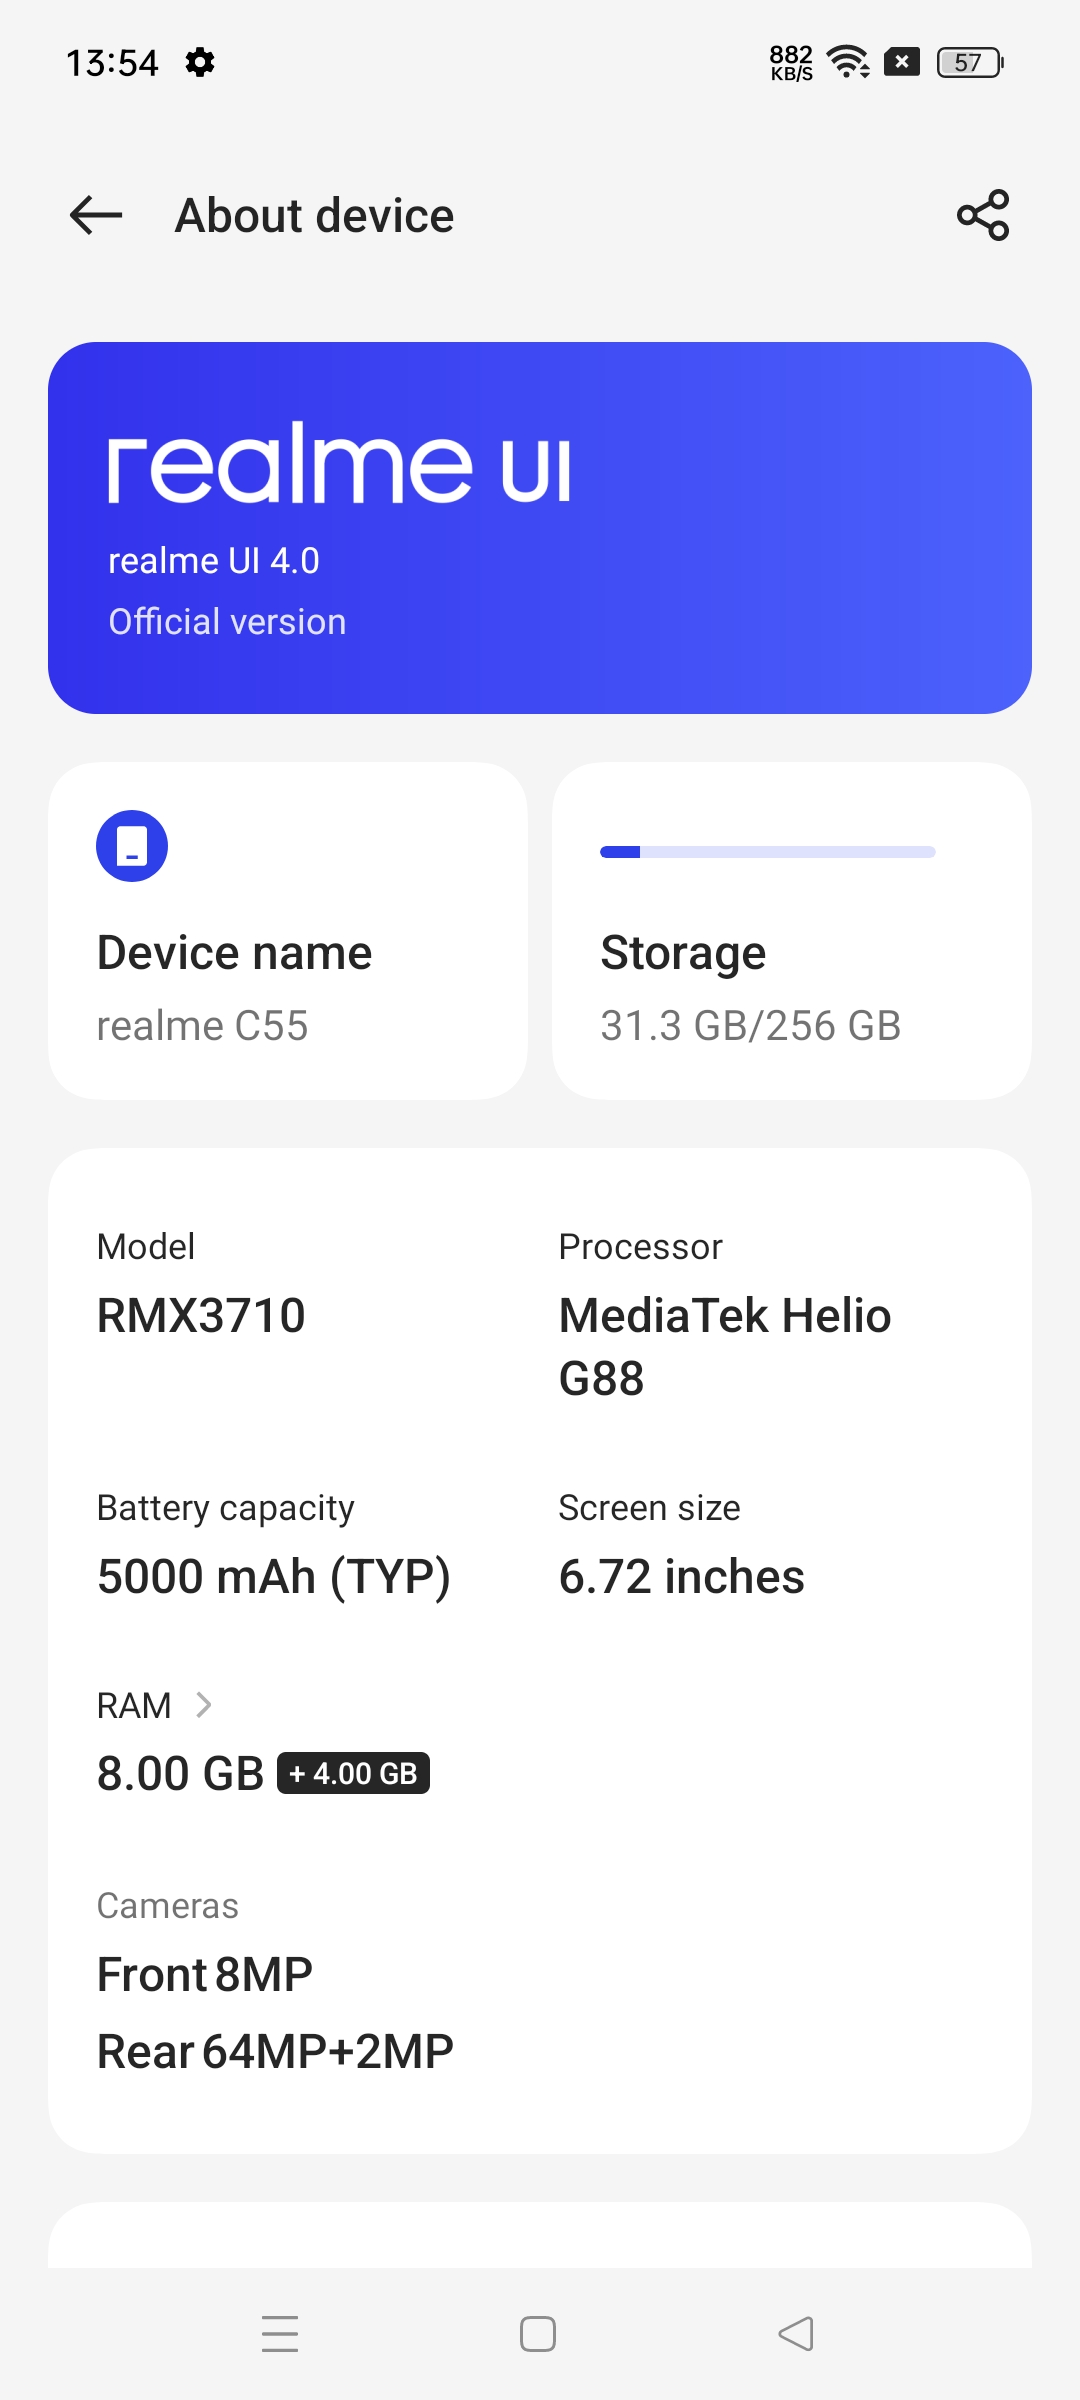1080x2400 pixels.
Task: Tap the battery level indicator
Action: (x=969, y=62)
